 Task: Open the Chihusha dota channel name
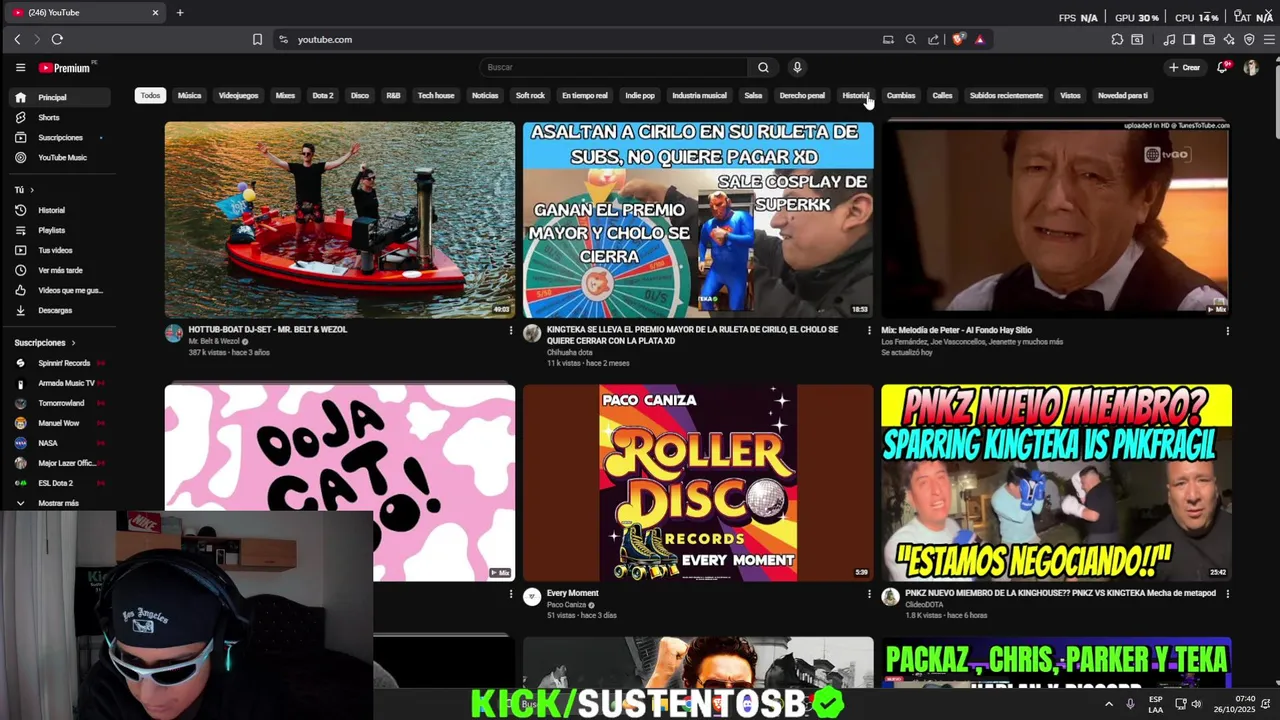point(570,352)
